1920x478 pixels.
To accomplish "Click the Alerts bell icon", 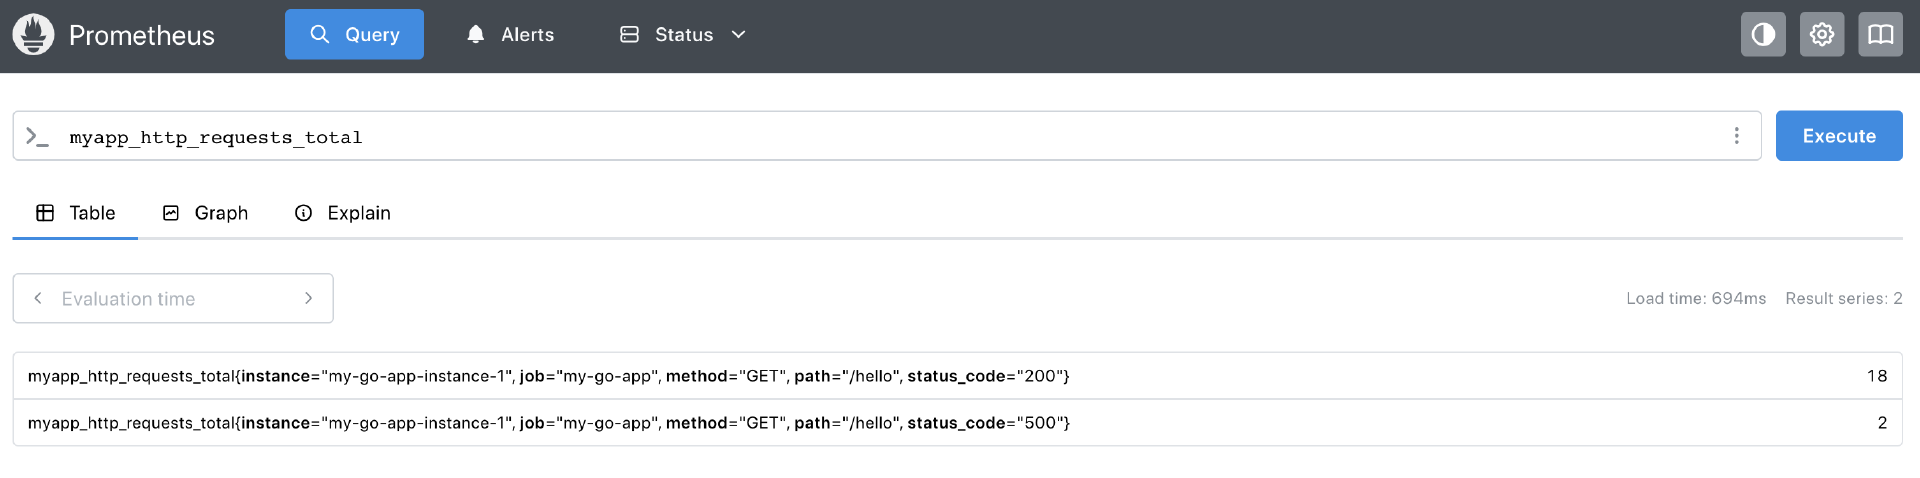I will tap(476, 35).
